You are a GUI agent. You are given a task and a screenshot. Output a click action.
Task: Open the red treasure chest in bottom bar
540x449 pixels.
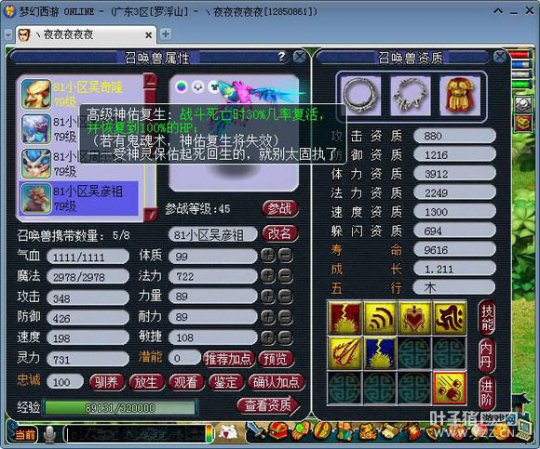click(278, 431)
